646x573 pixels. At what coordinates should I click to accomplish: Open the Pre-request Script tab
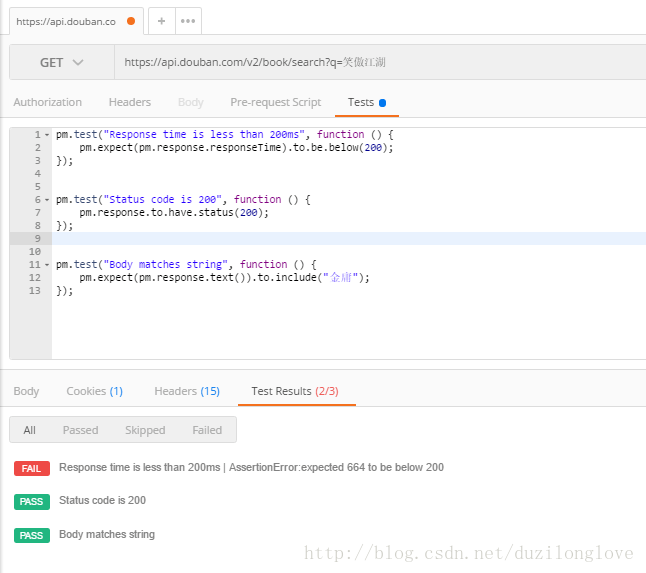[x=276, y=102]
